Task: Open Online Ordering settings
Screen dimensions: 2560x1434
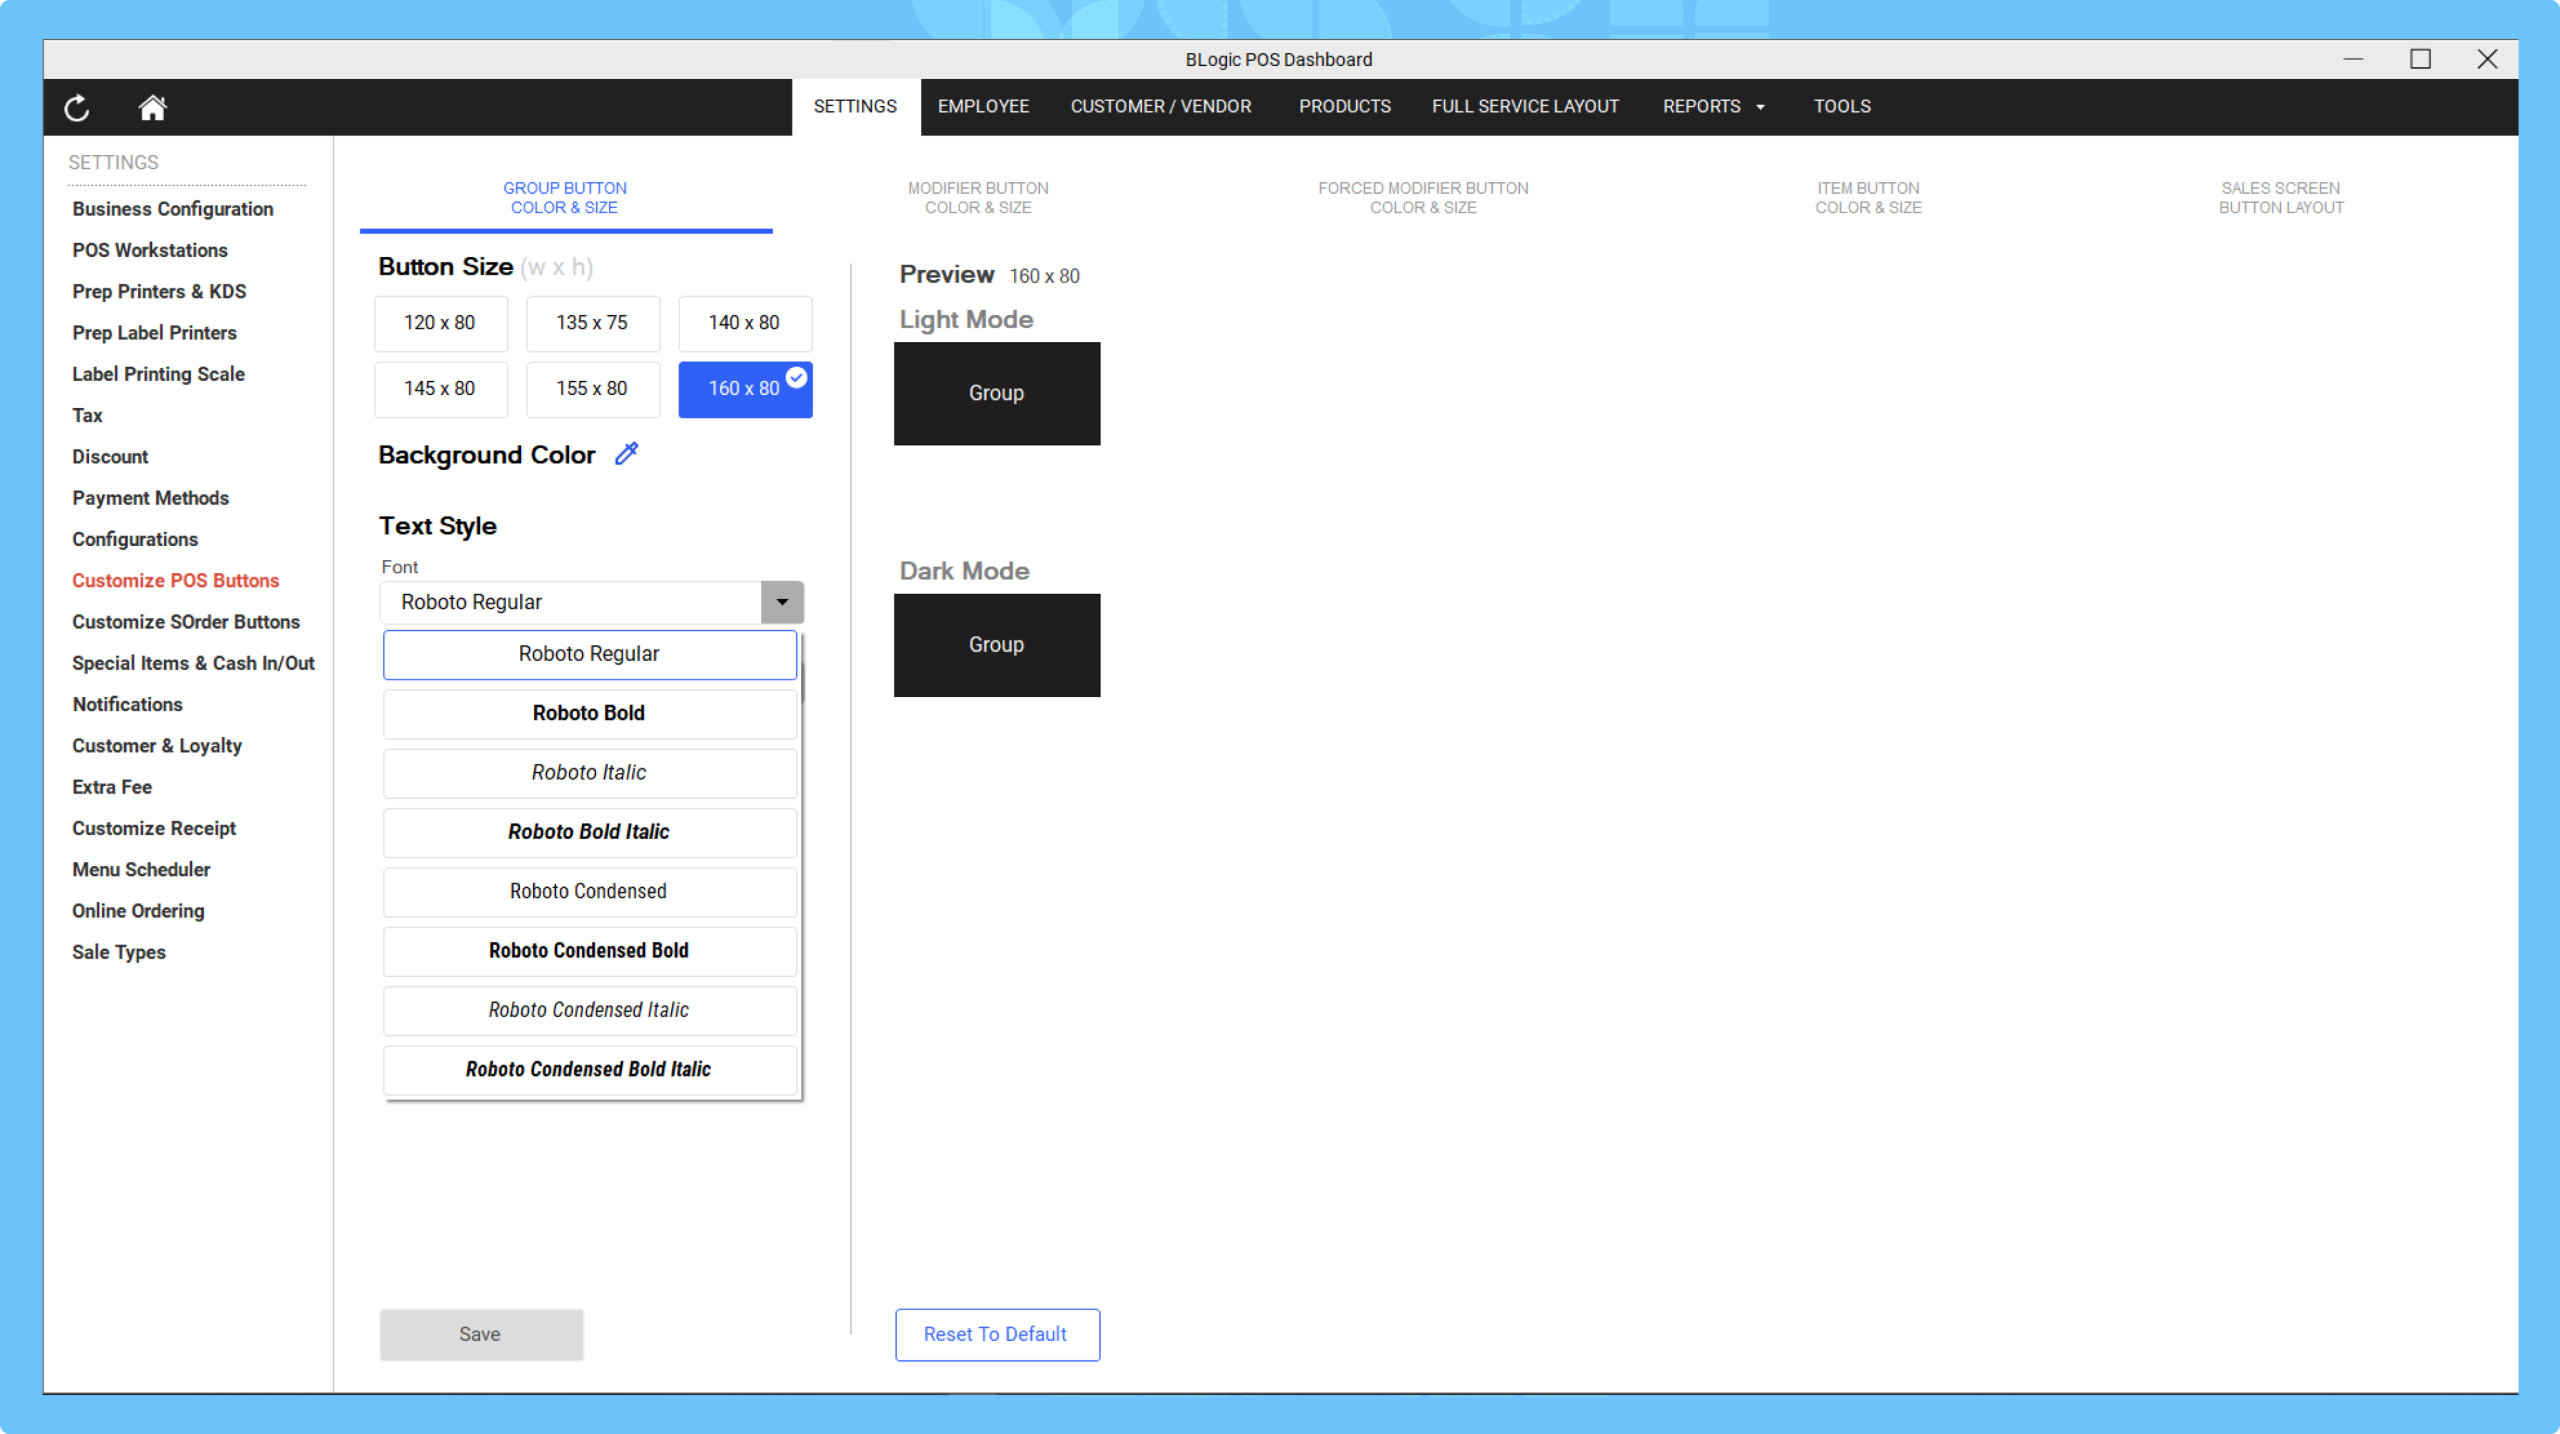Action: 138,911
